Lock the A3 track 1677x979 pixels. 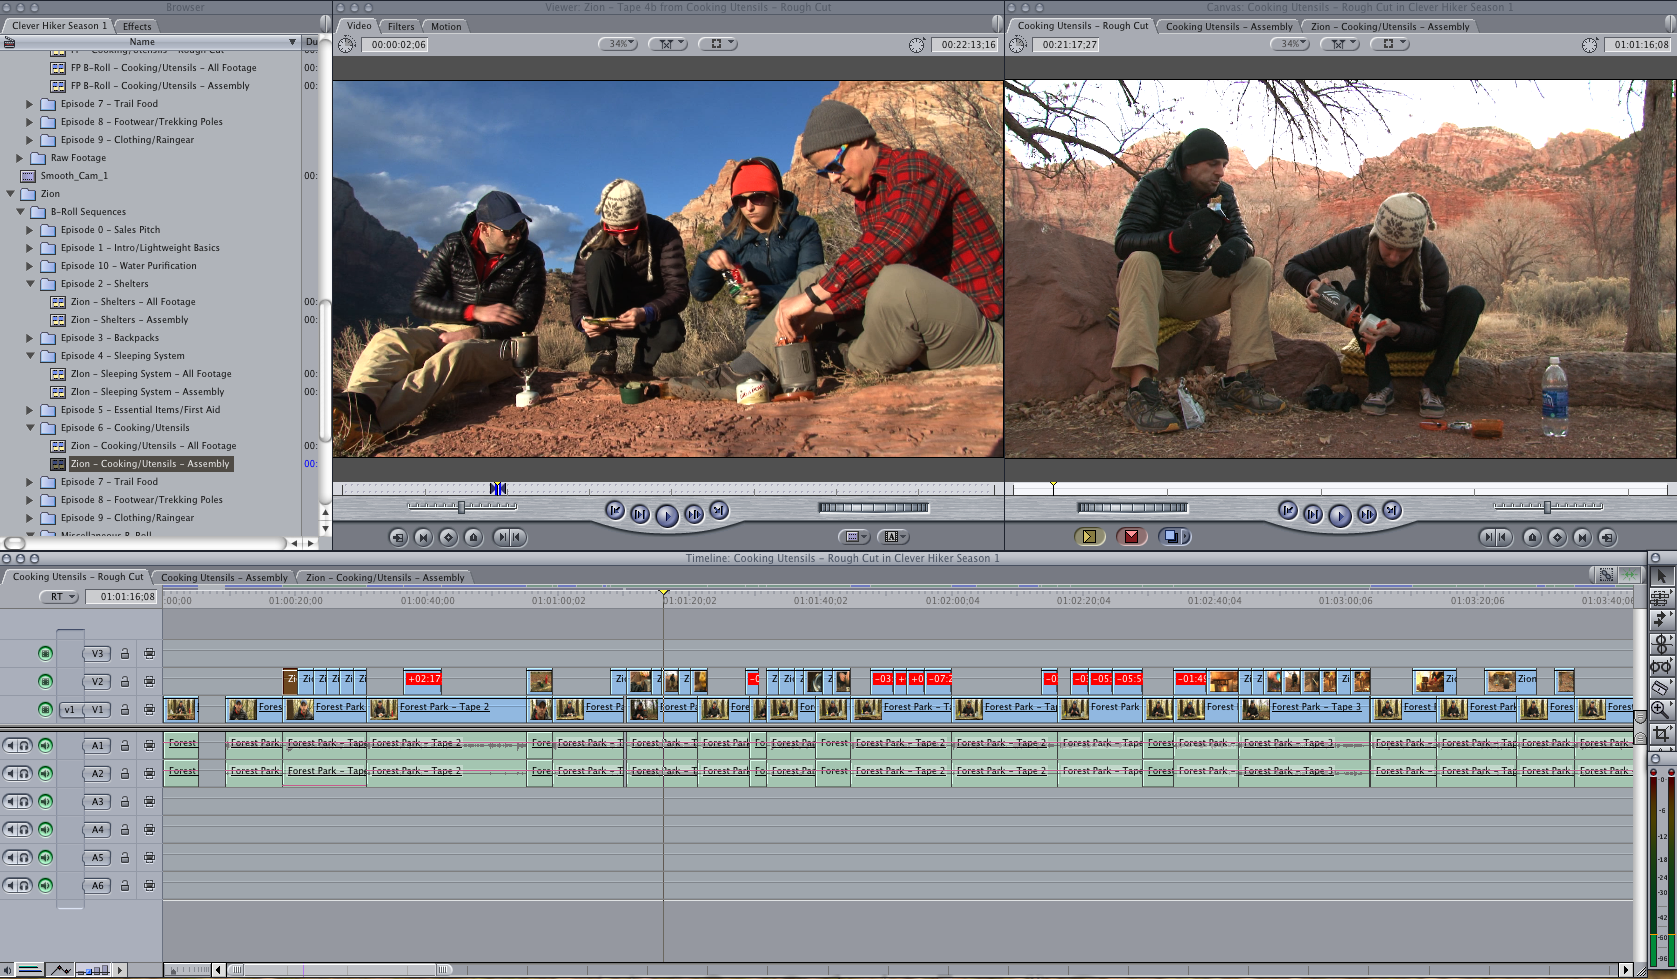(125, 802)
